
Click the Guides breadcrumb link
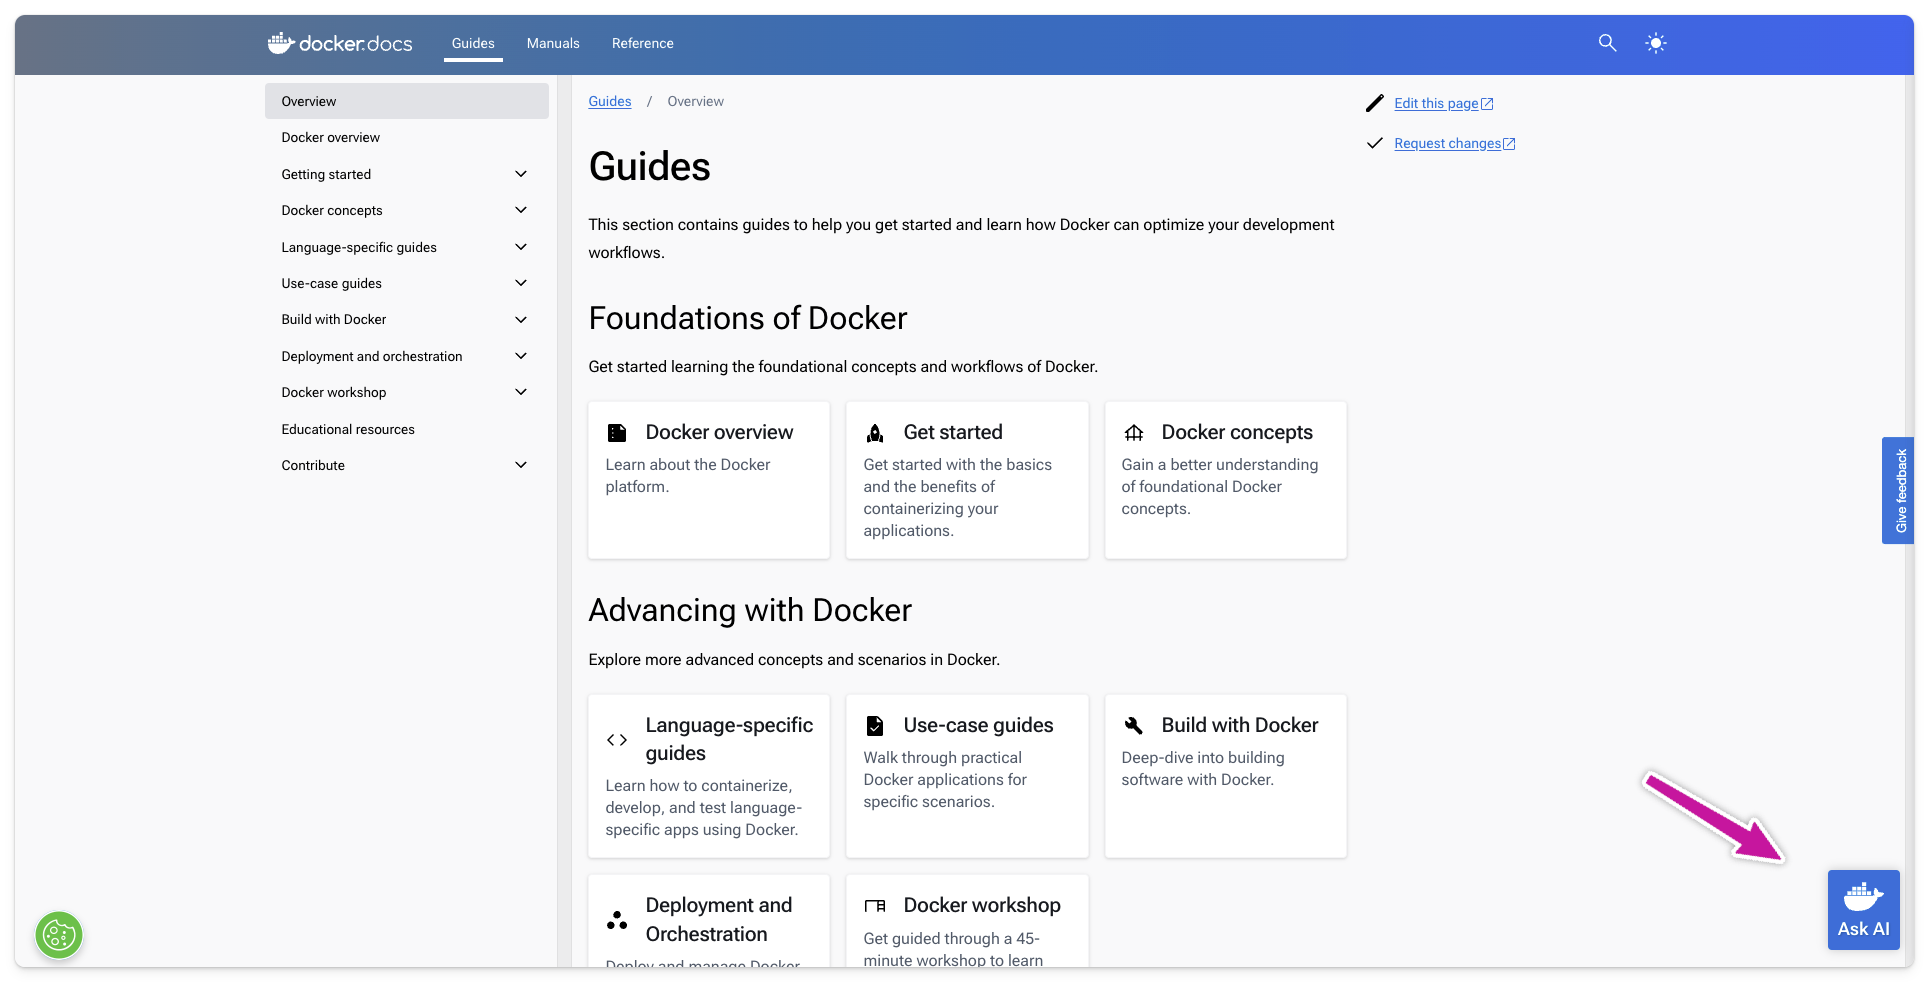pos(610,101)
